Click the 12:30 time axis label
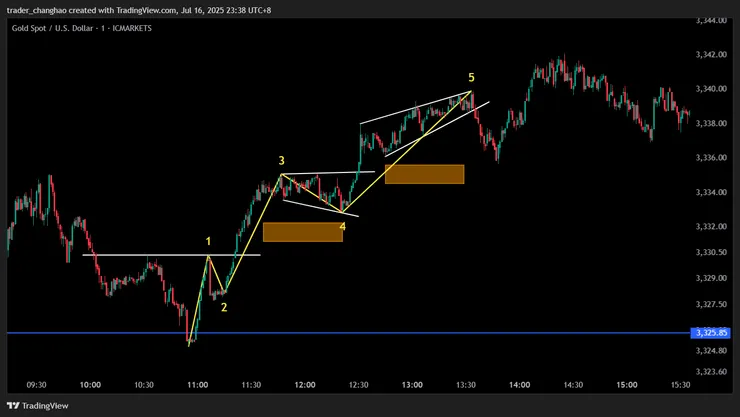Image resolution: width=740 pixels, height=417 pixels. (359, 385)
